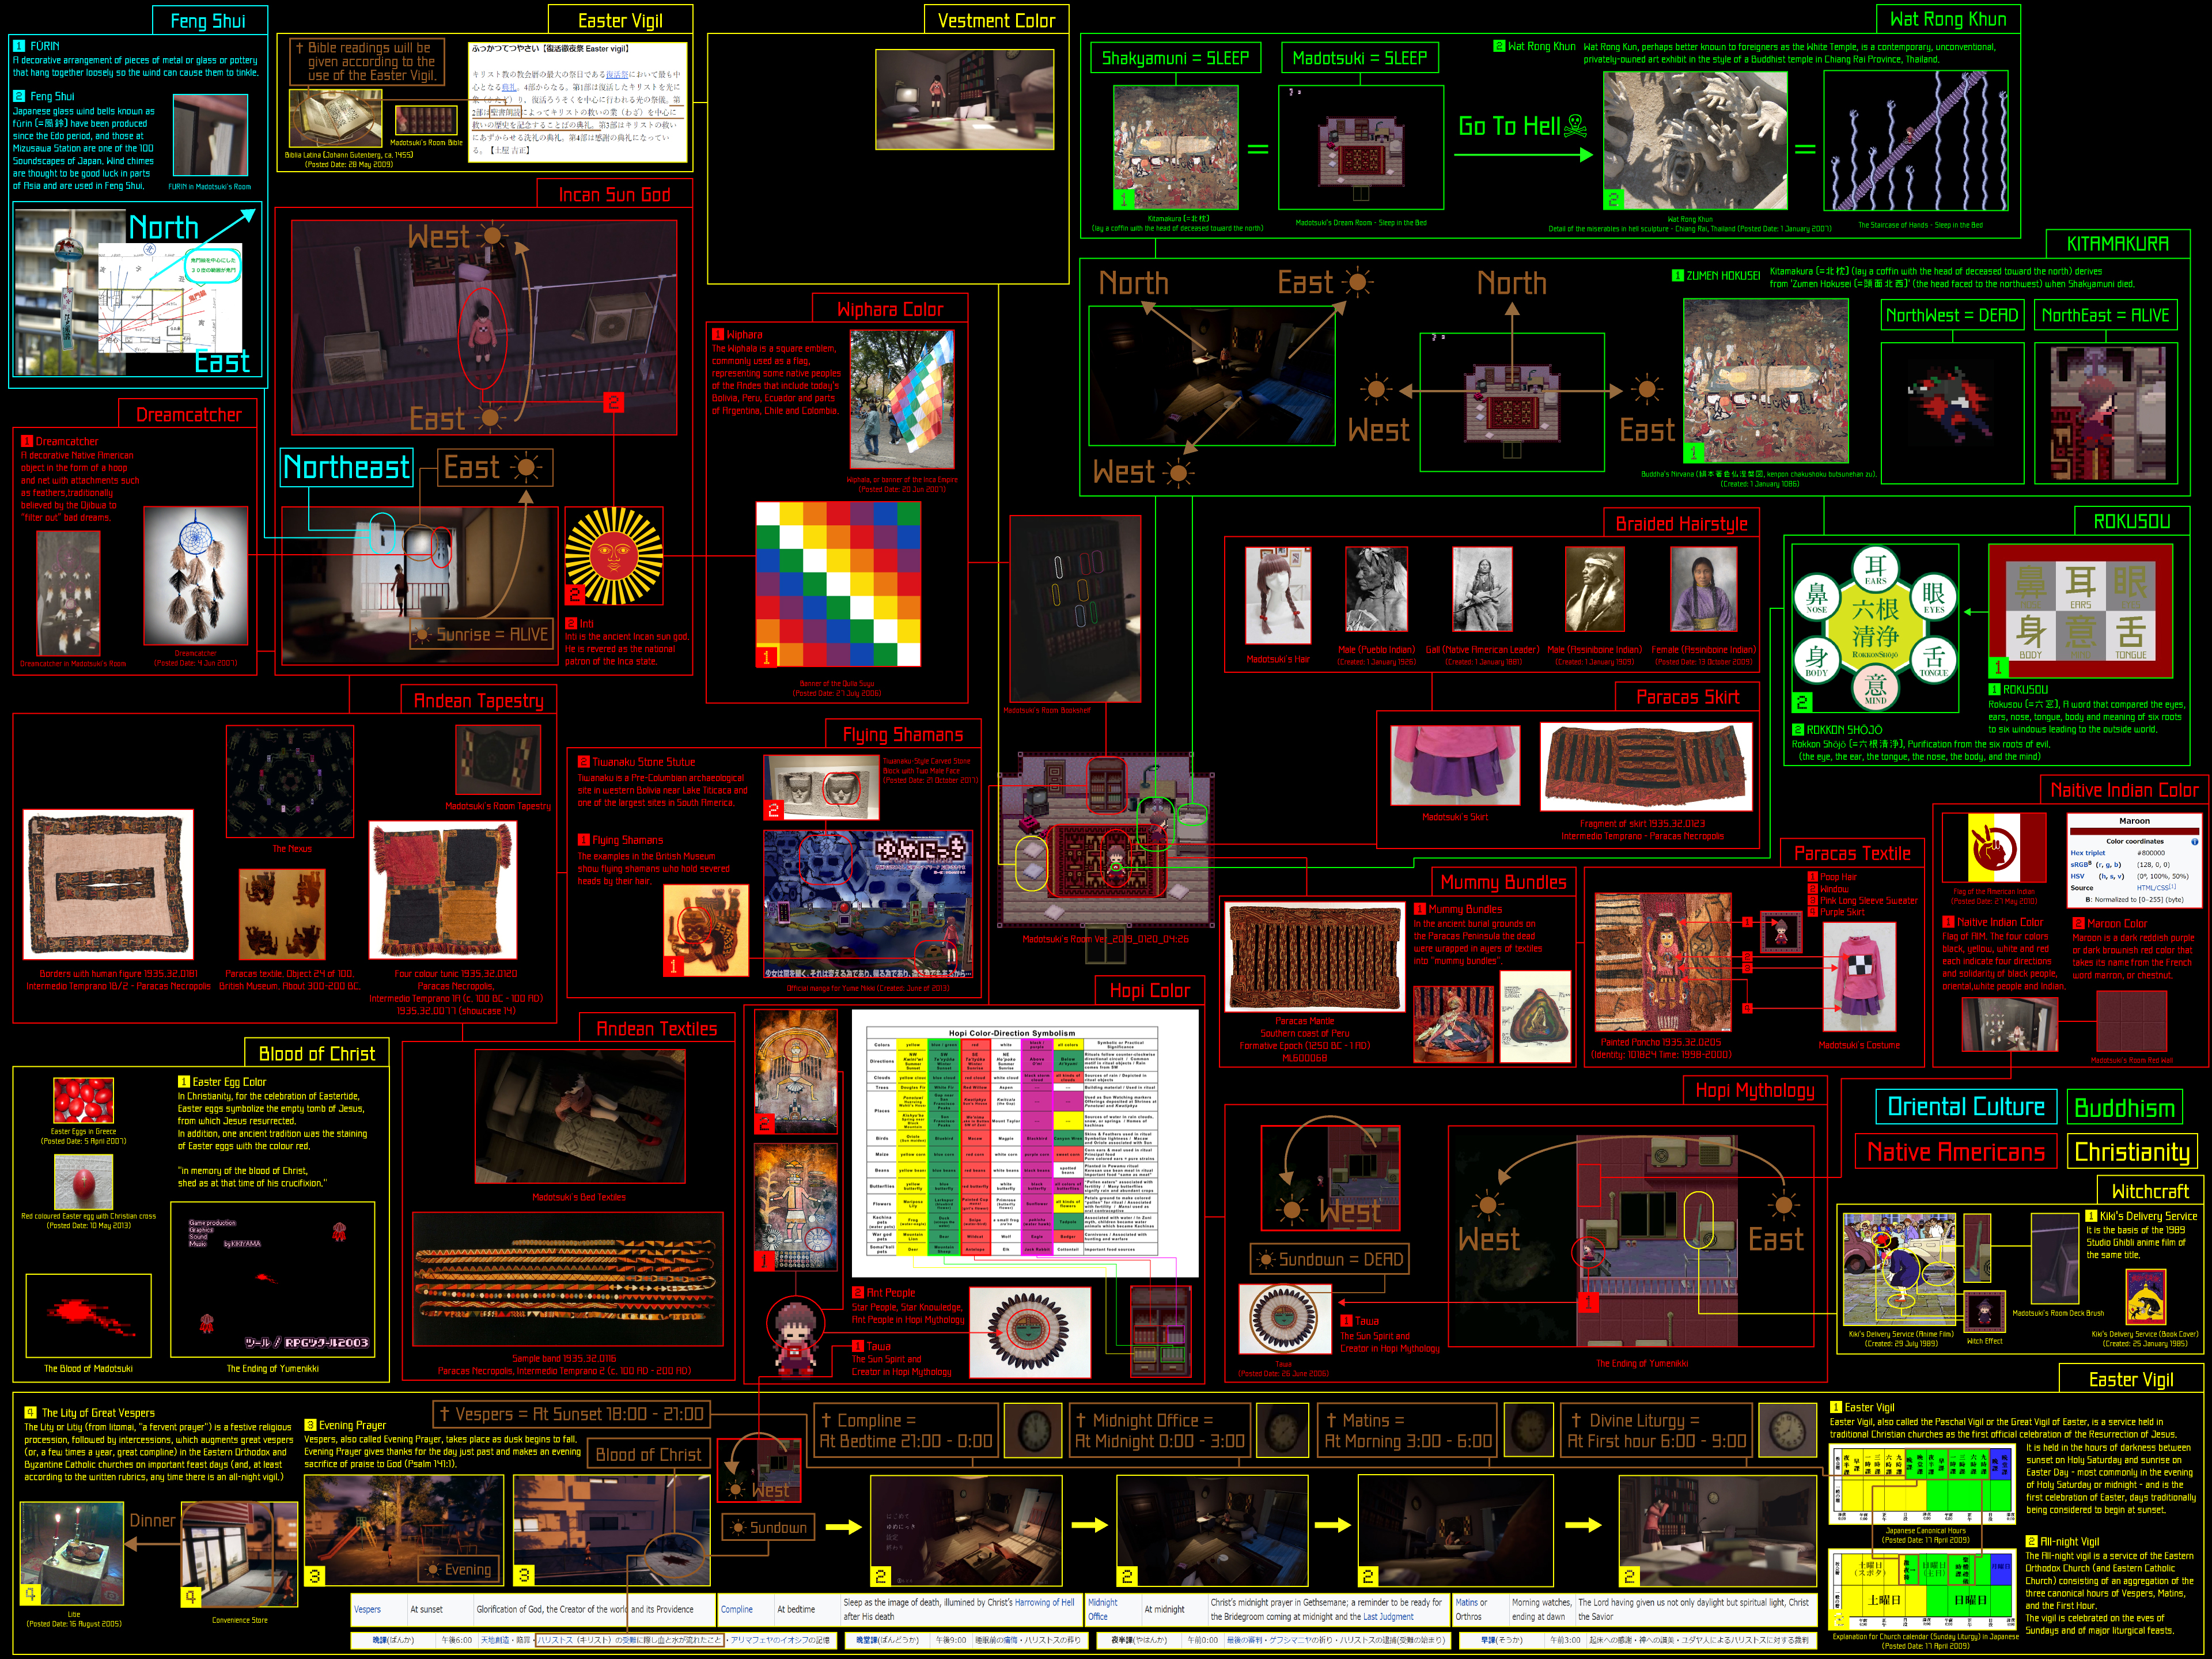Select the clock image next to Matins box
This screenshot has width=2212, height=1659.
pyautogui.click(x=1529, y=1430)
